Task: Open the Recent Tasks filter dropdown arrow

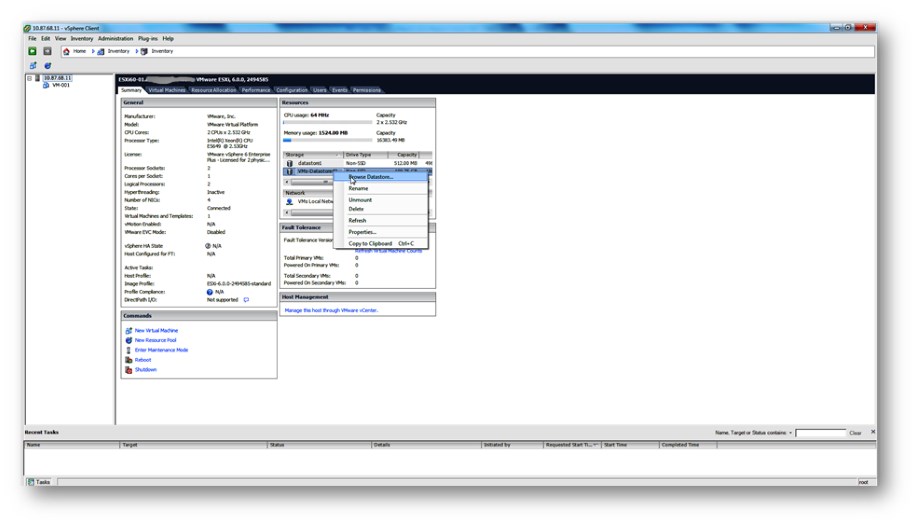Action: point(790,433)
